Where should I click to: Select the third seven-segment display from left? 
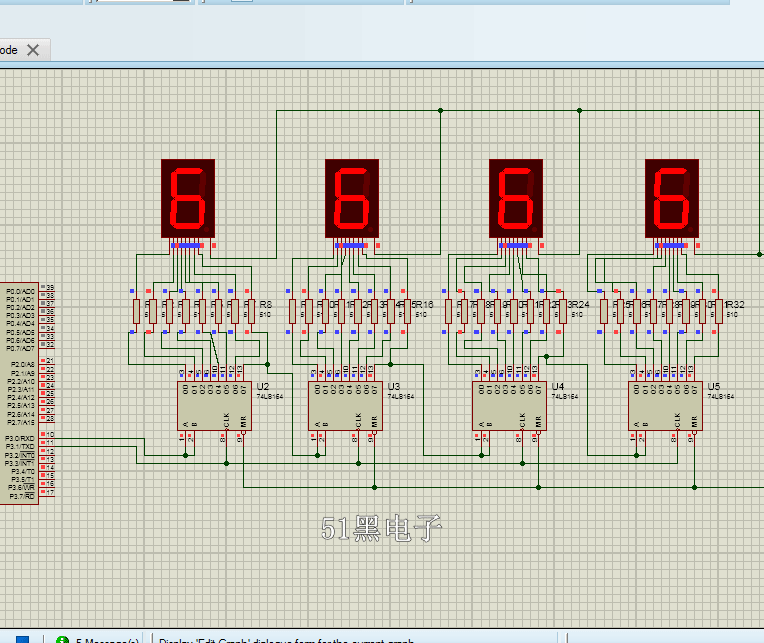[x=515, y=197]
